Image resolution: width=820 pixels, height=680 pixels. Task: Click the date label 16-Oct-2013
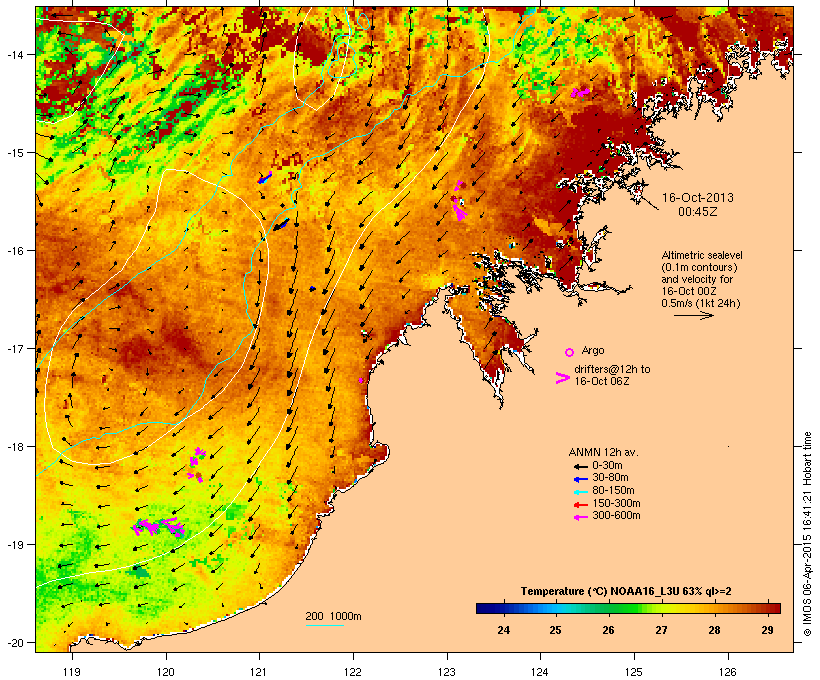(x=698, y=198)
